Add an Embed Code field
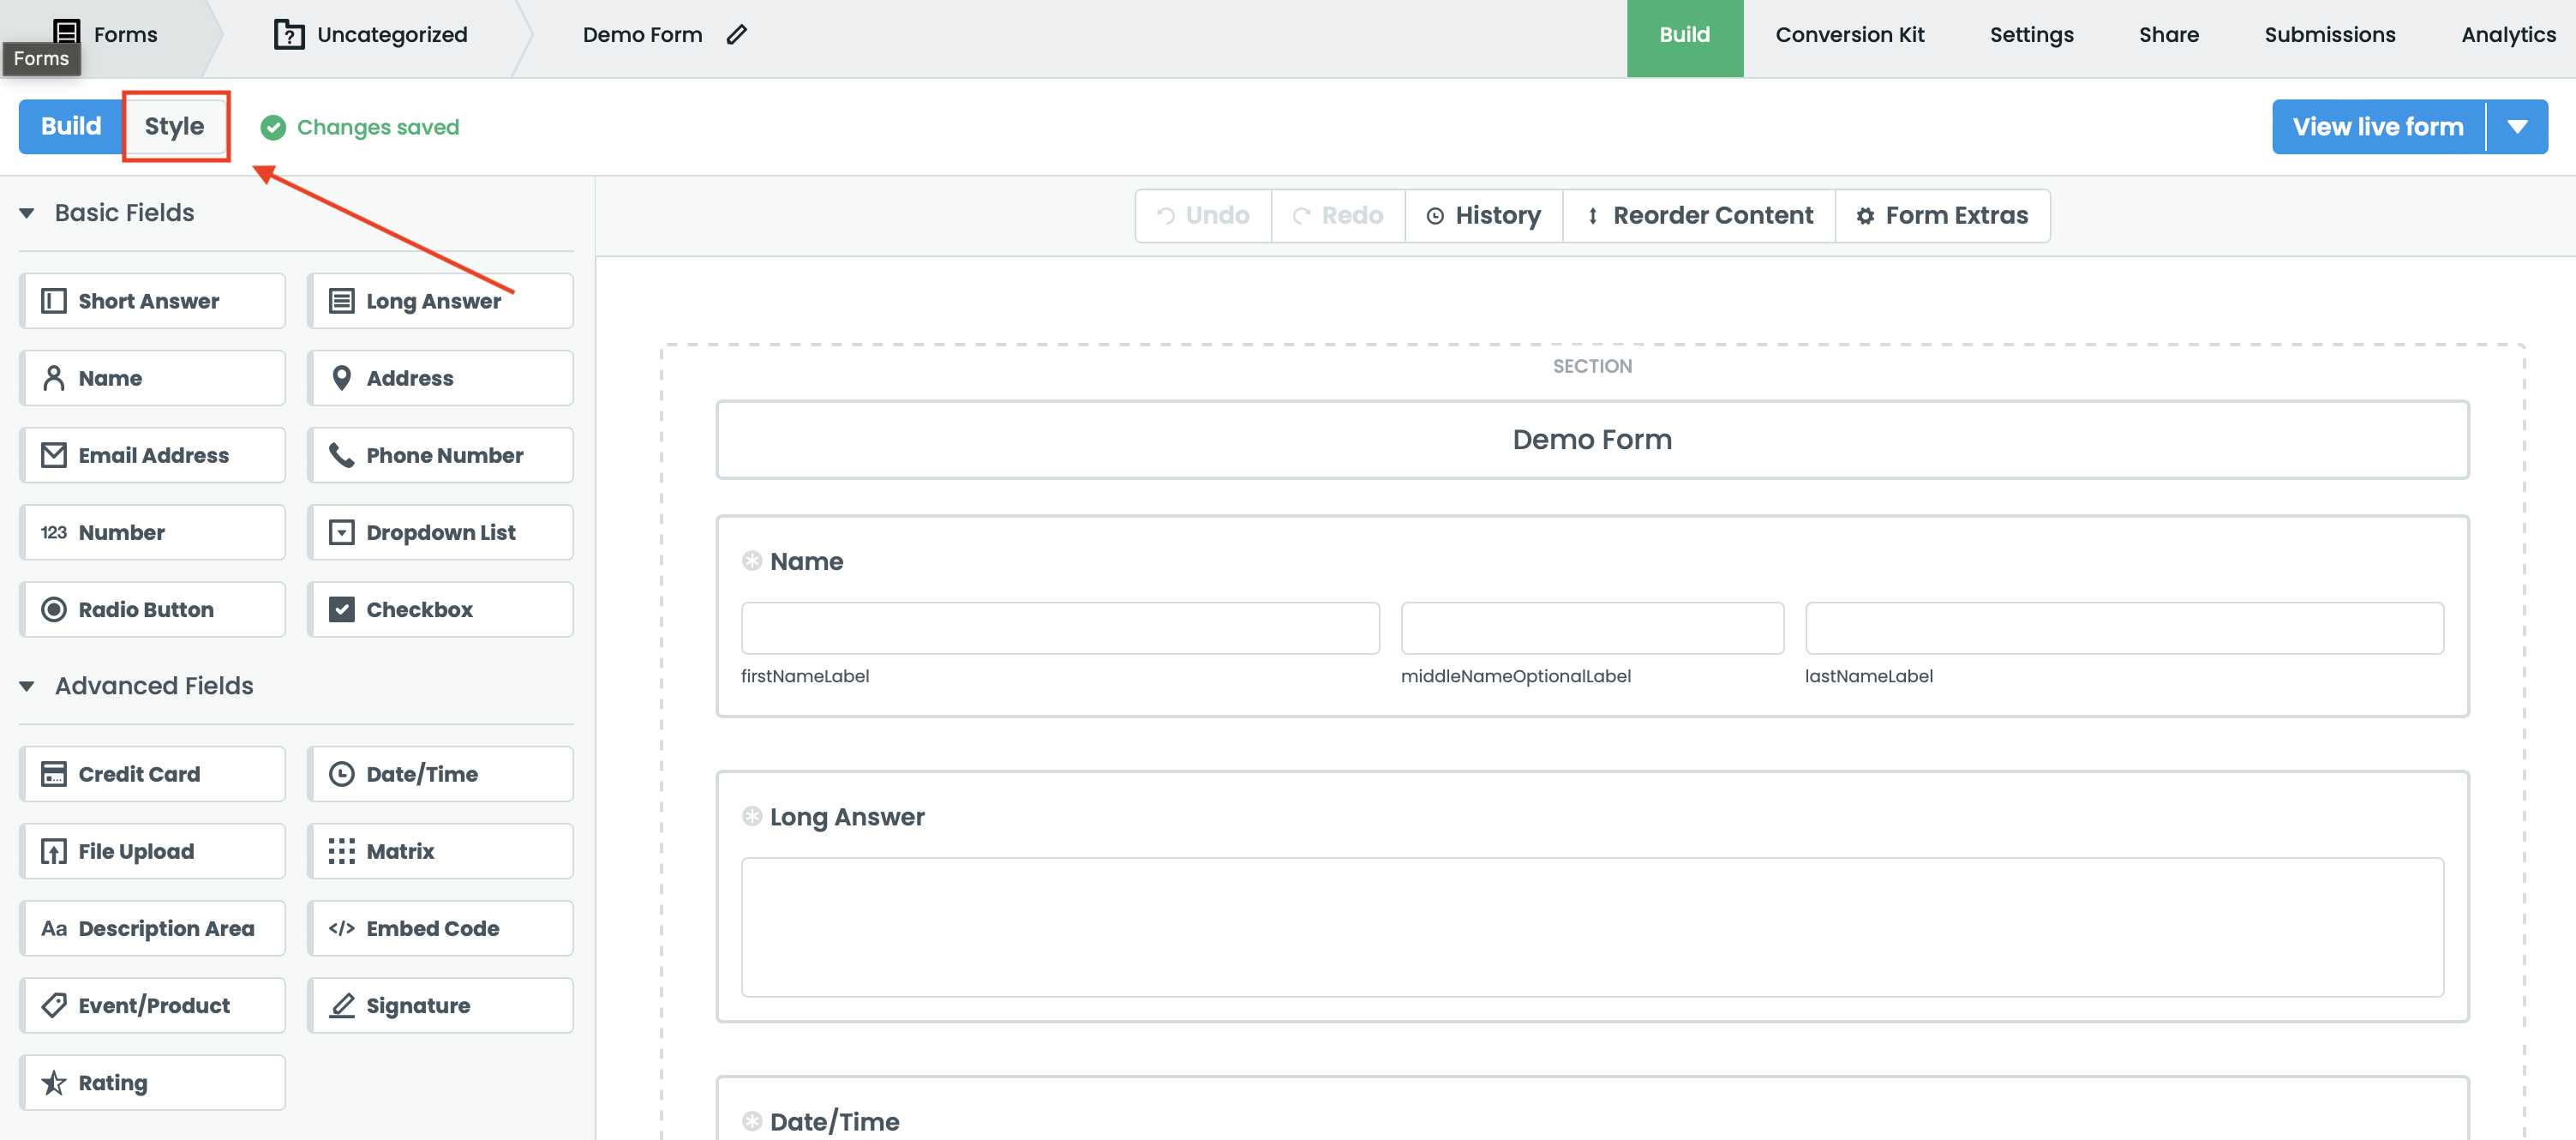Screen dimensions: 2576x1140 point(440,928)
